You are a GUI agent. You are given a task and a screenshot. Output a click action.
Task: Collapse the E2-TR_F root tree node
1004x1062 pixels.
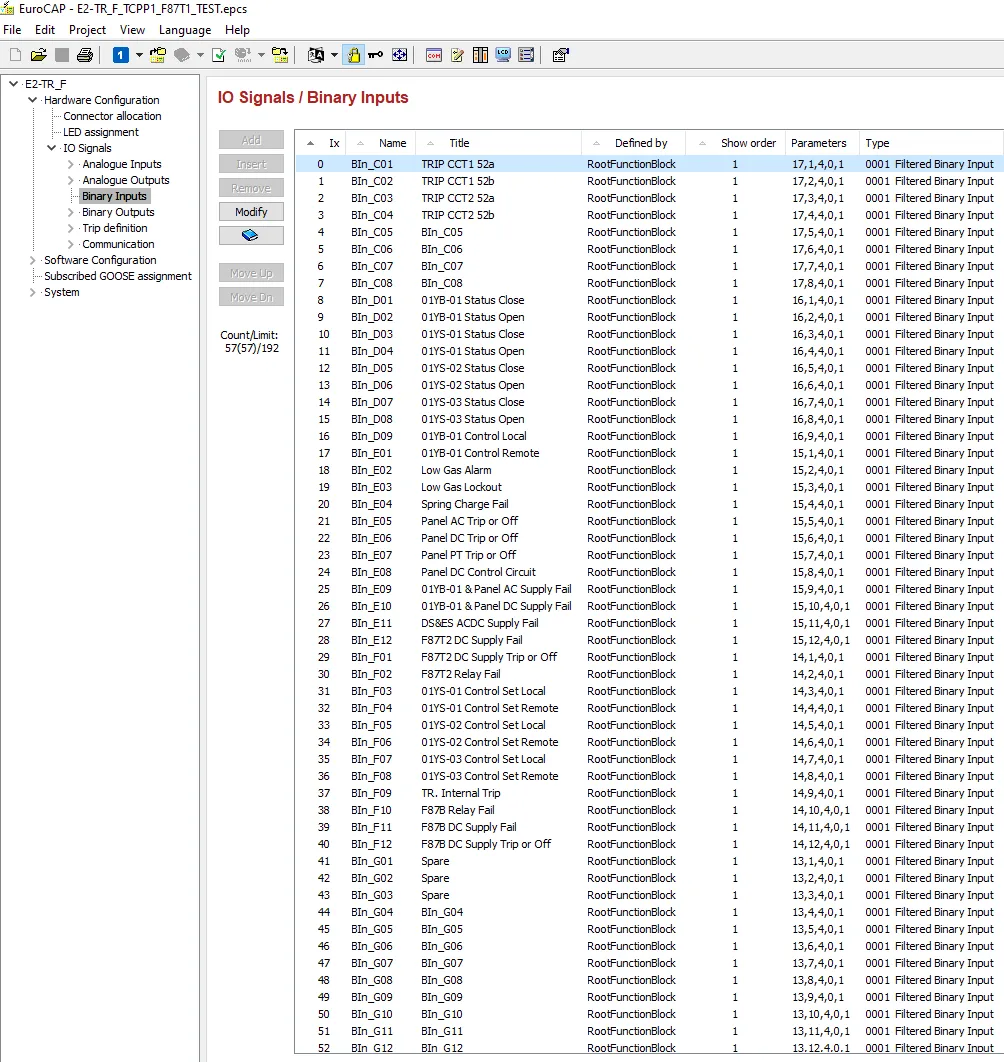coord(14,84)
